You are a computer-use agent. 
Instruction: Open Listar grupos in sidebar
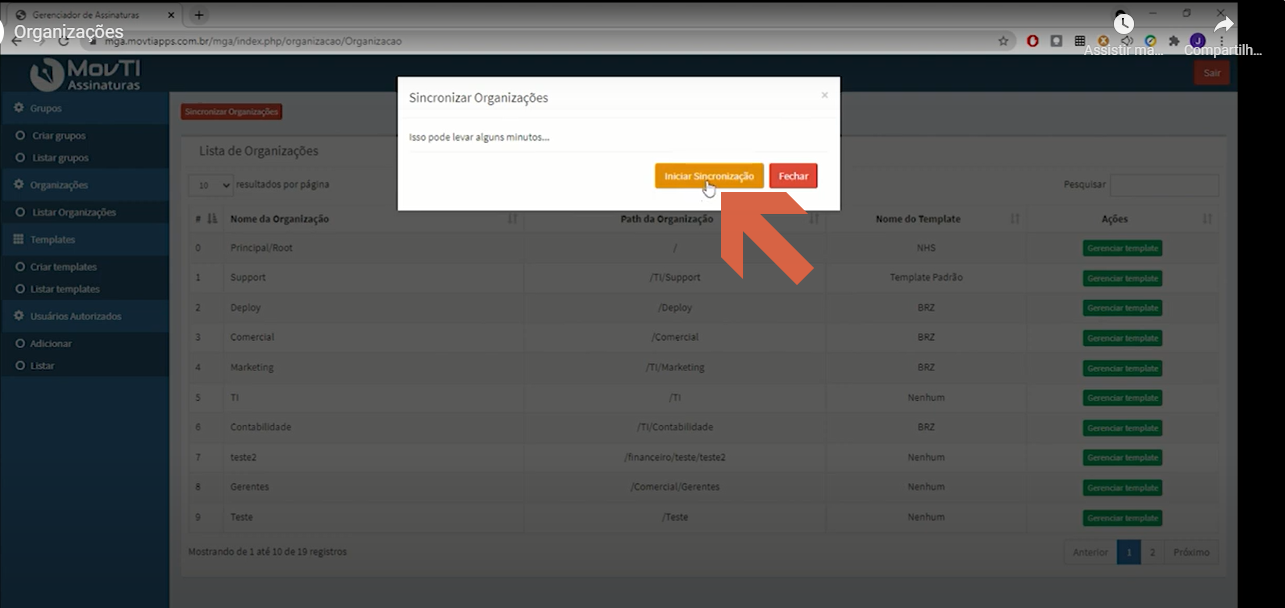60,158
